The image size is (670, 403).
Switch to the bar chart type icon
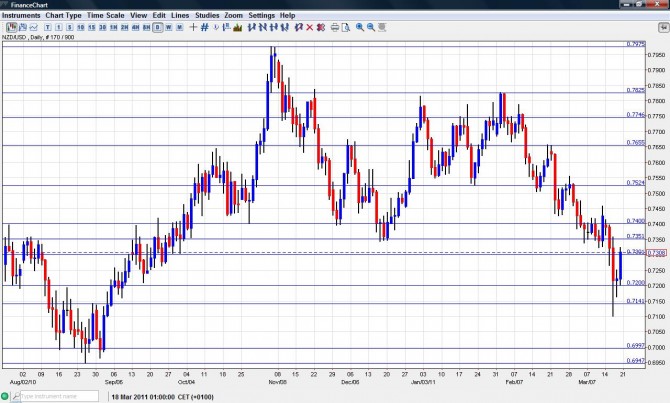pyautogui.click(x=23, y=27)
